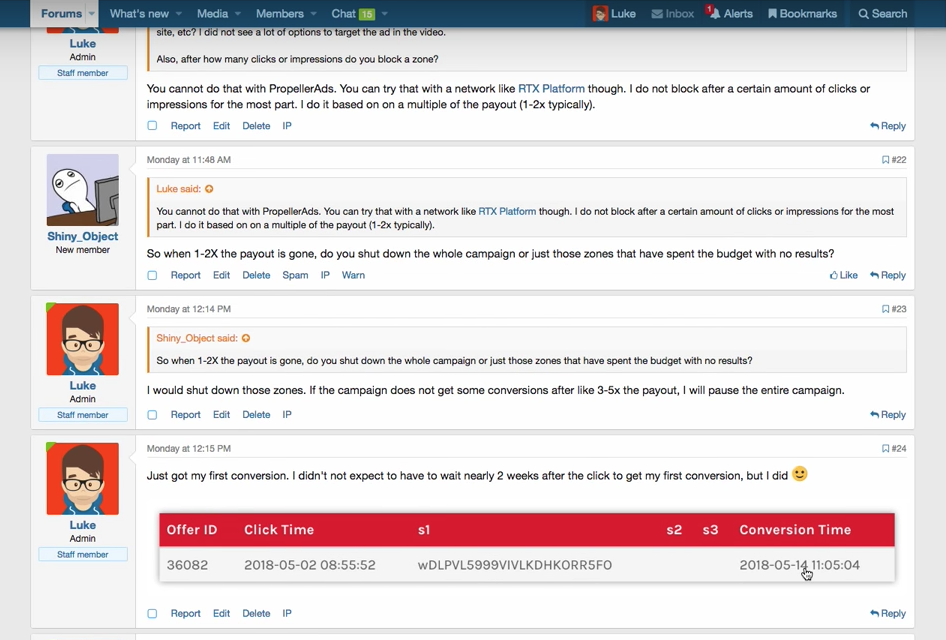This screenshot has width=946, height=640.
Task: Delete post #22
Action: point(256,275)
